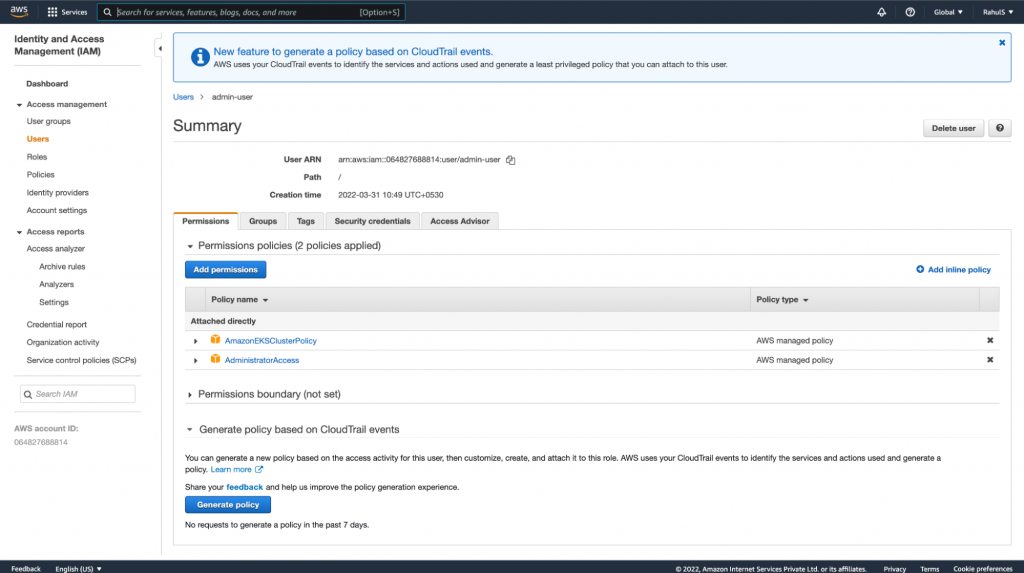Switch to the Tags tab
The width and height of the screenshot is (1024, 573).
pyautogui.click(x=306, y=221)
